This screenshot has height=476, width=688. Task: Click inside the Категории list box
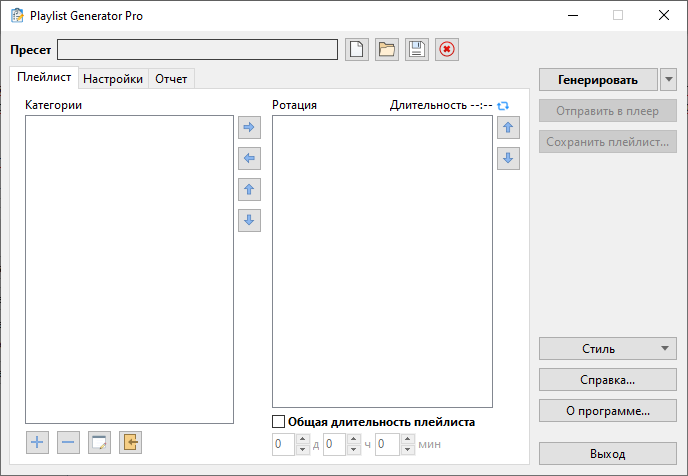click(x=129, y=269)
